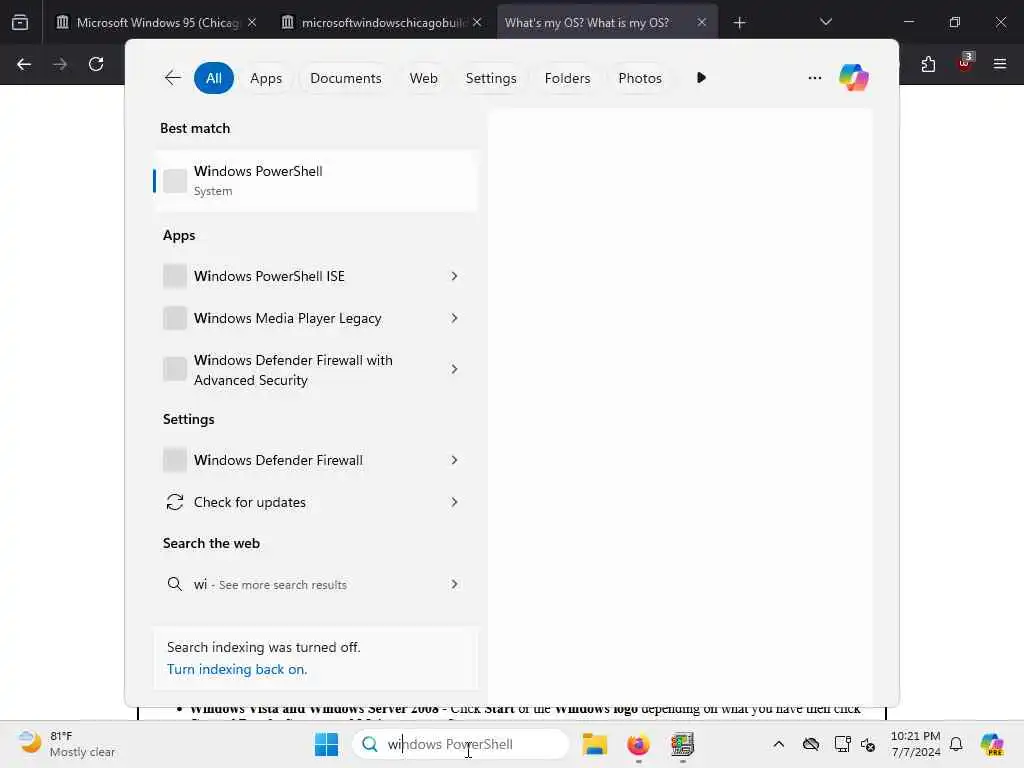Close the What's my OS tab
Viewport: 1024px width, 768px height.
point(701,23)
